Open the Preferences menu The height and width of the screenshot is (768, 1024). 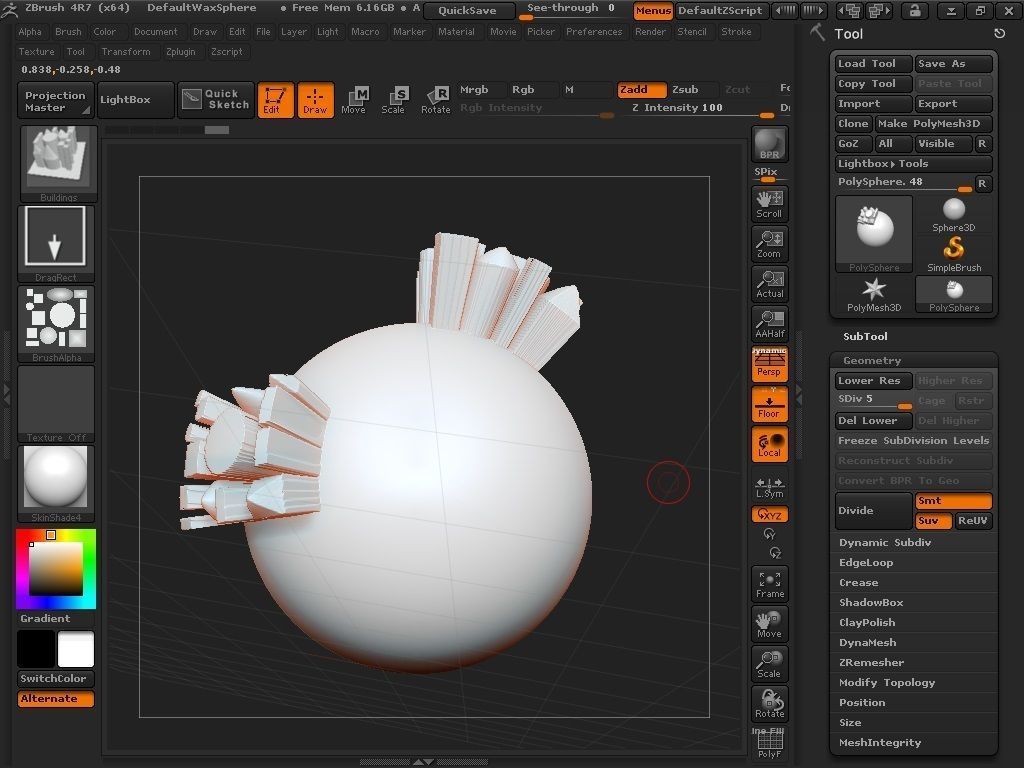(x=594, y=31)
